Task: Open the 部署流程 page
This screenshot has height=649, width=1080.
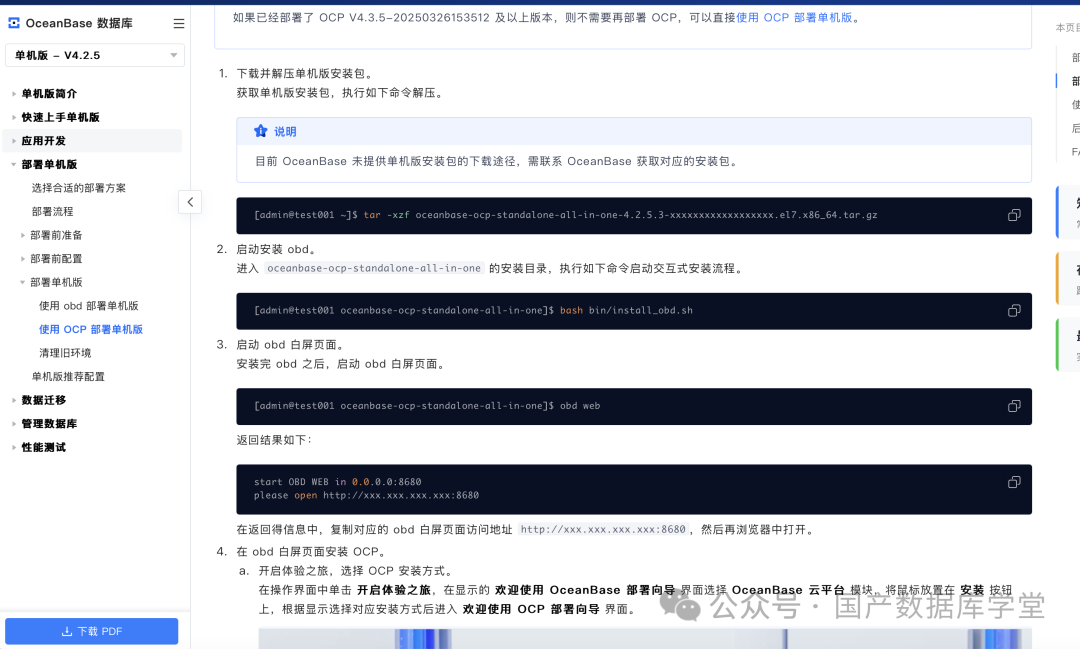Action: click(x=52, y=212)
